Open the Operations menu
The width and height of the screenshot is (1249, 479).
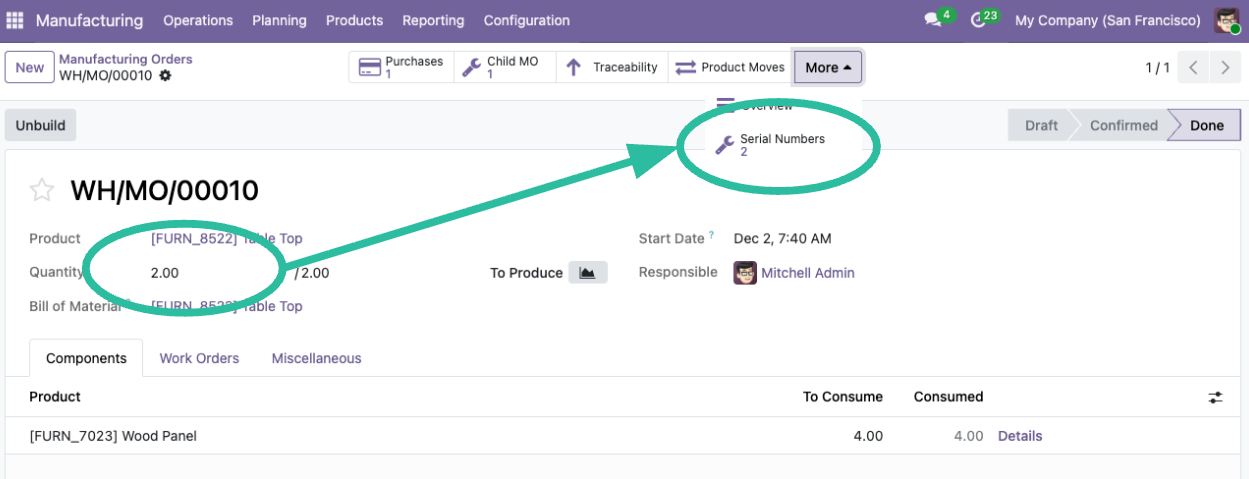[x=198, y=20]
